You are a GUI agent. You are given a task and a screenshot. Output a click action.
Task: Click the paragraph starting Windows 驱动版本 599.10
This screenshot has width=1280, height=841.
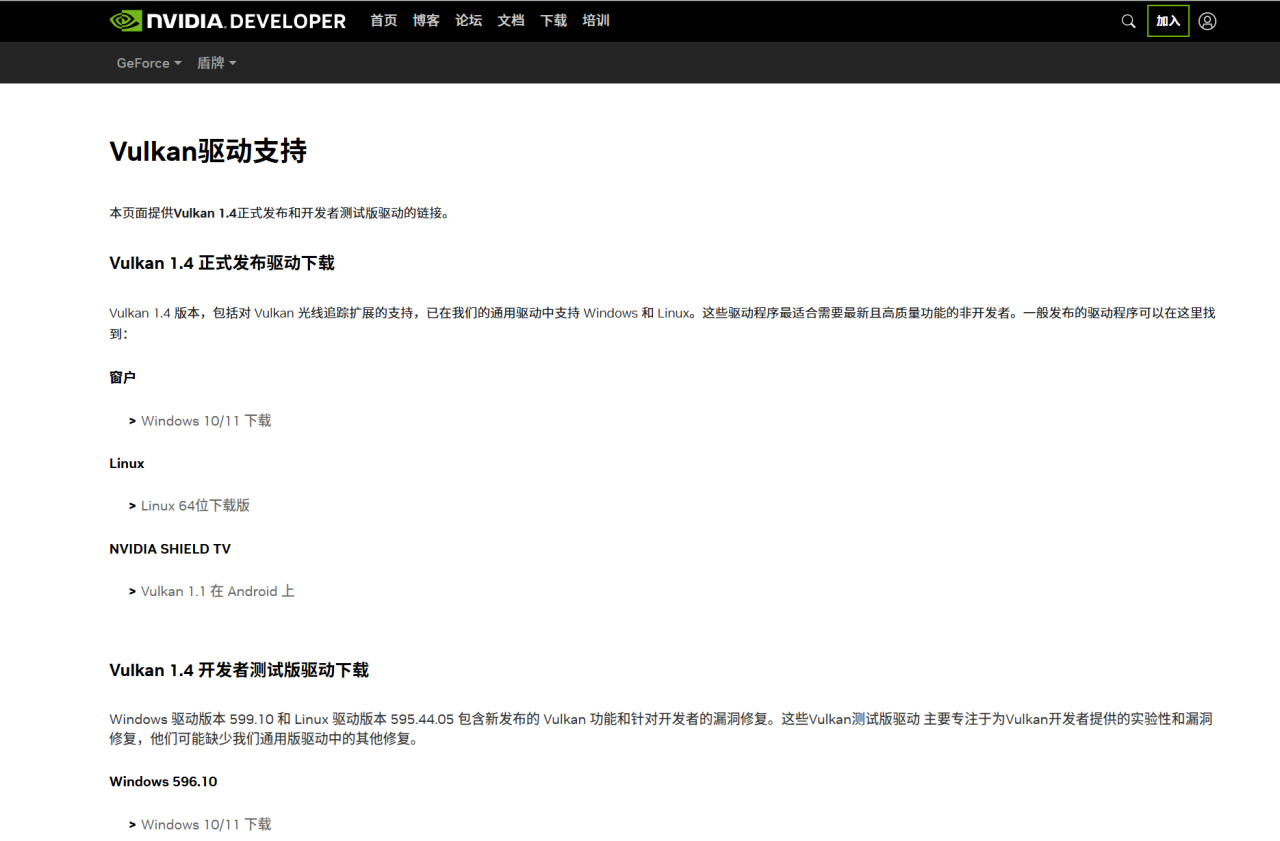coord(661,729)
